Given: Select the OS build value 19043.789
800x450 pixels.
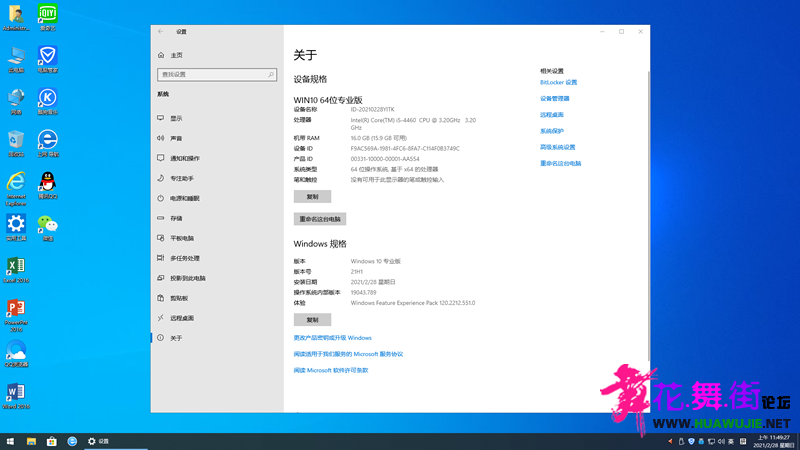Looking at the screenshot, I should 363,293.
